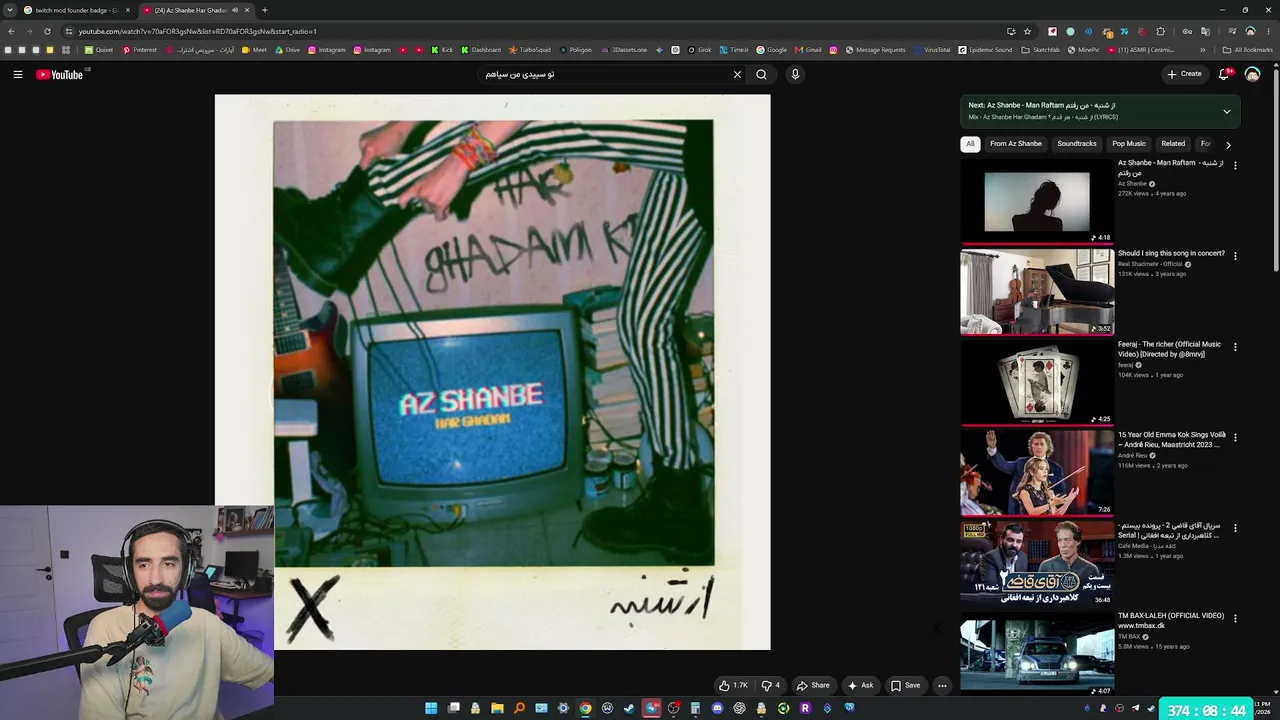
Task: Mute the Az Shanbe tab audio speaker icon
Action: coord(235,10)
